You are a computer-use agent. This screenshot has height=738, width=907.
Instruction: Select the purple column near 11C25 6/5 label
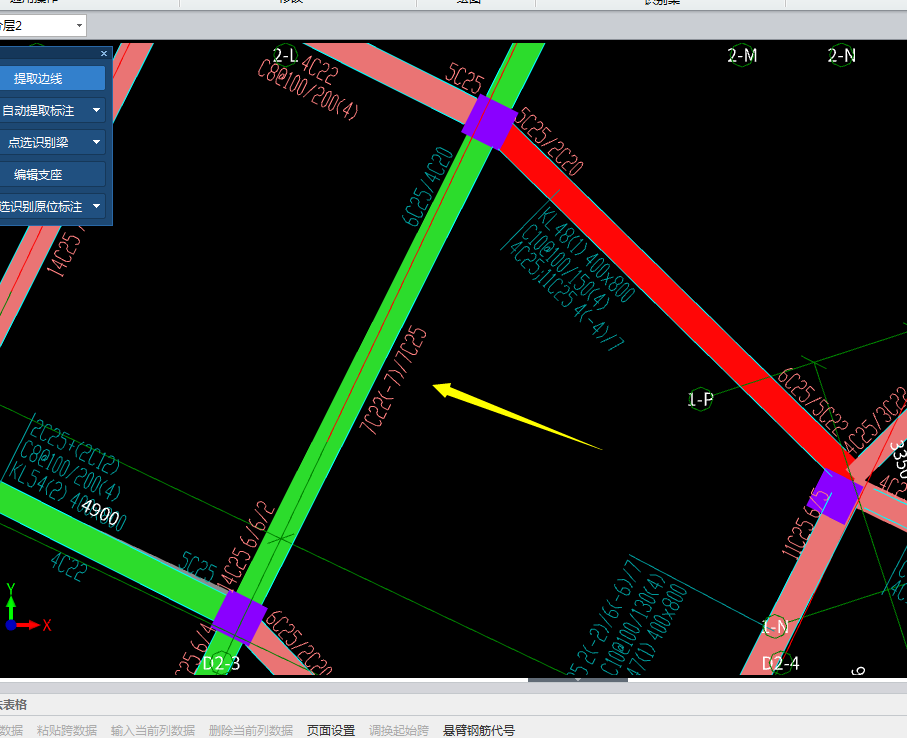click(x=836, y=497)
